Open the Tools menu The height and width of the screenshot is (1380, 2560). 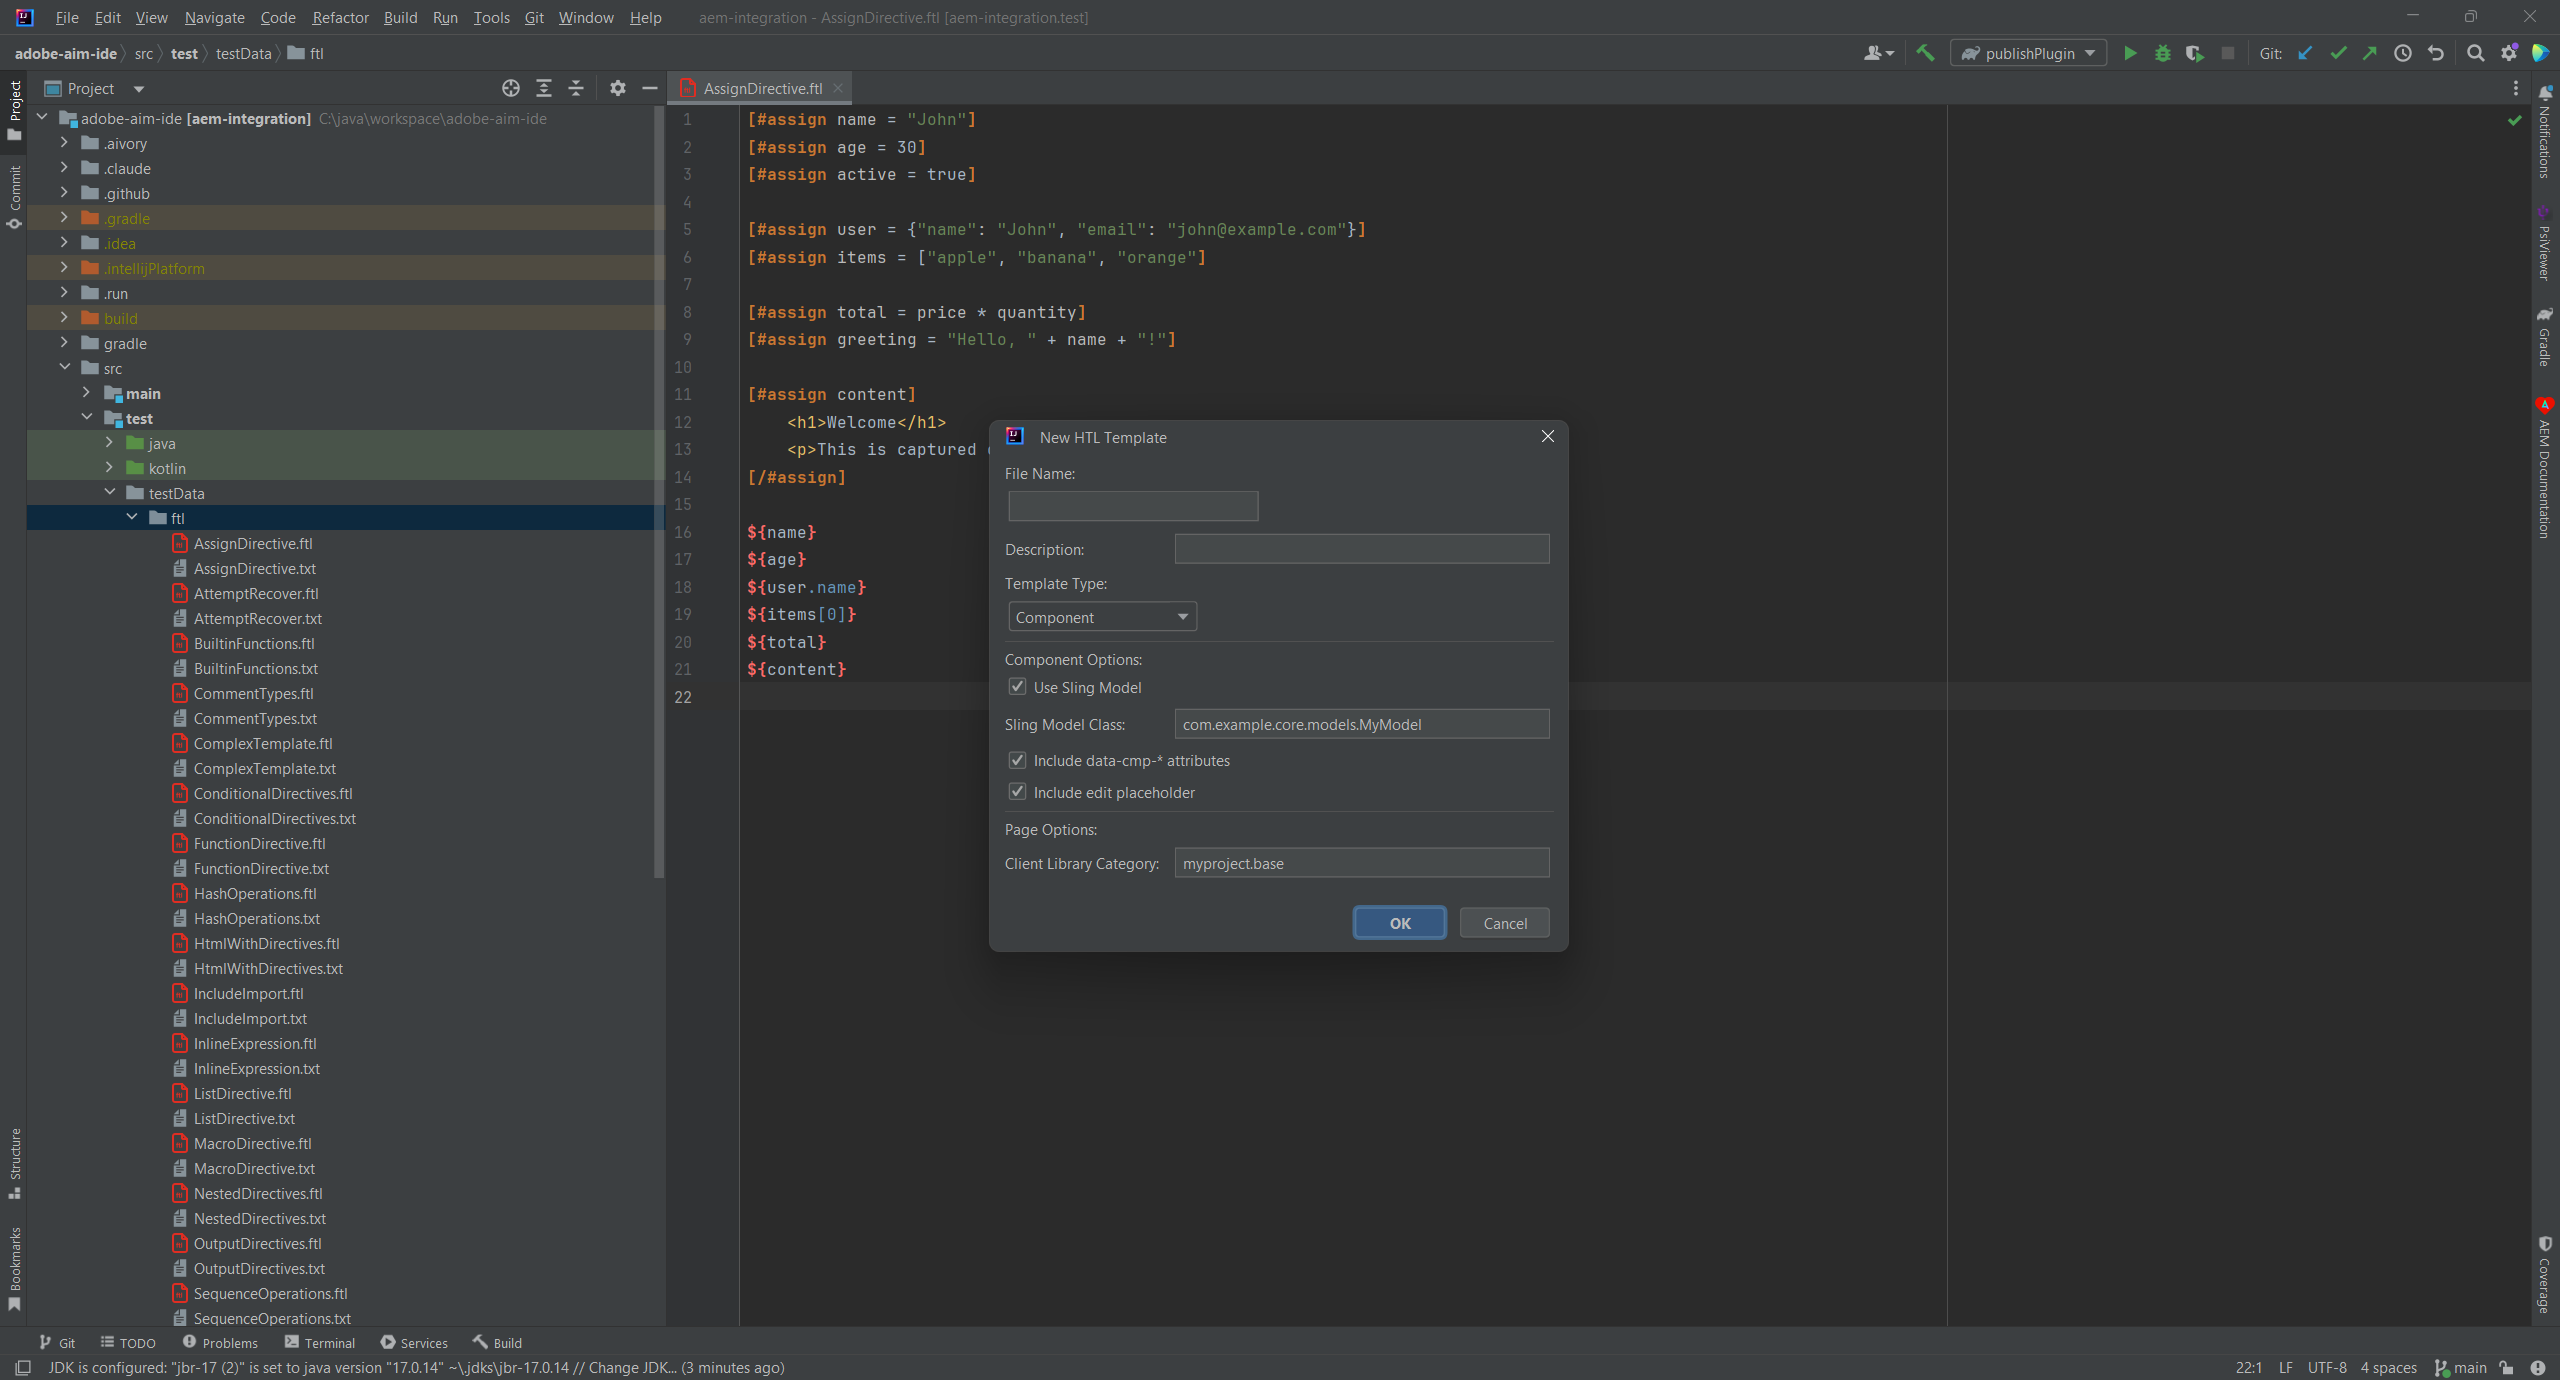point(491,18)
